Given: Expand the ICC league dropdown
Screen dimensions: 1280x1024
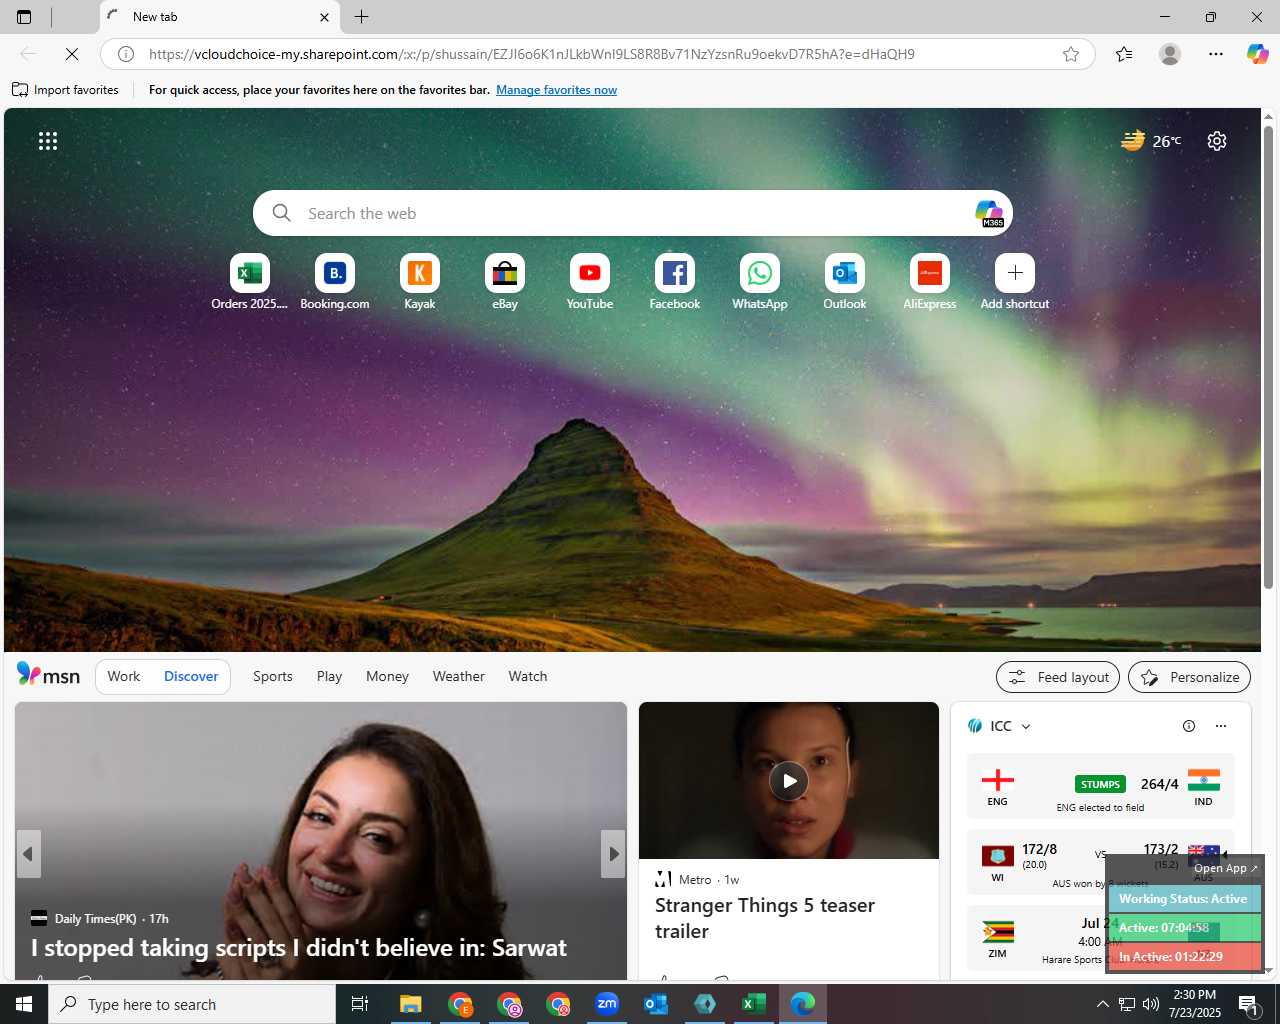Looking at the screenshot, I should tap(1026, 727).
